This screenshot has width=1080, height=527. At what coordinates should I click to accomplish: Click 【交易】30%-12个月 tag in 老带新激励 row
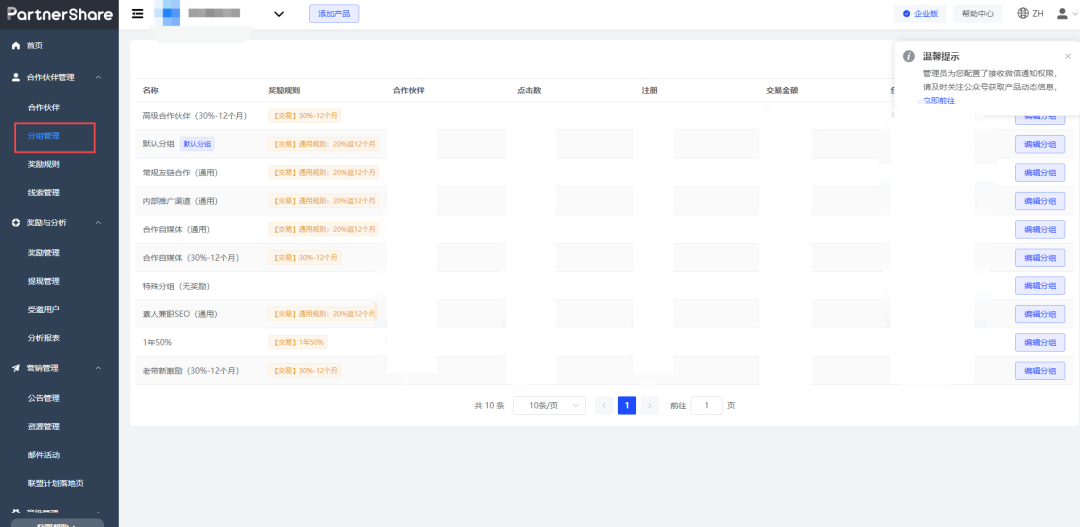[x=304, y=371]
